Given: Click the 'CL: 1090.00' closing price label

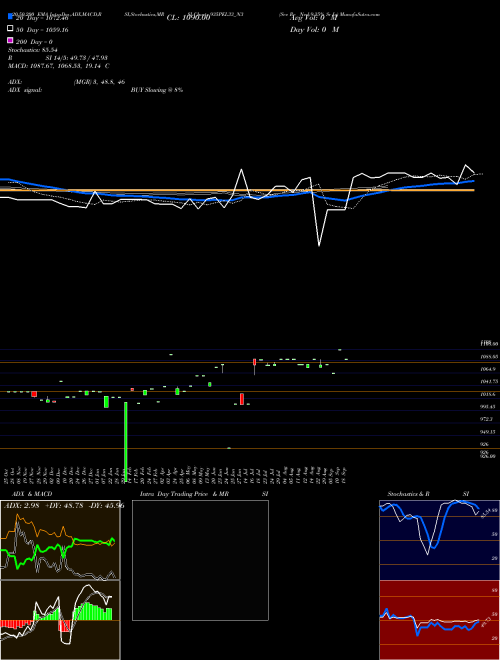Looking at the screenshot, I should click(188, 18).
